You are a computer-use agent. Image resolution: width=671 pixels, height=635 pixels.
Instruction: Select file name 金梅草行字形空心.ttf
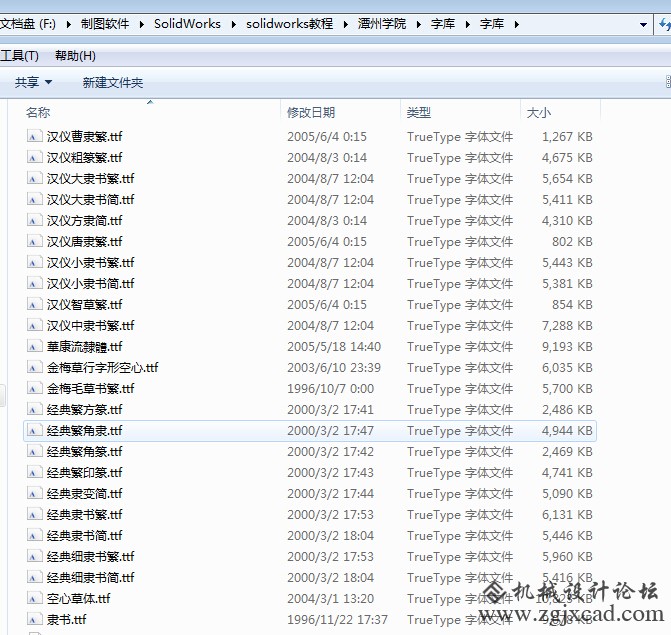(x=102, y=367)
